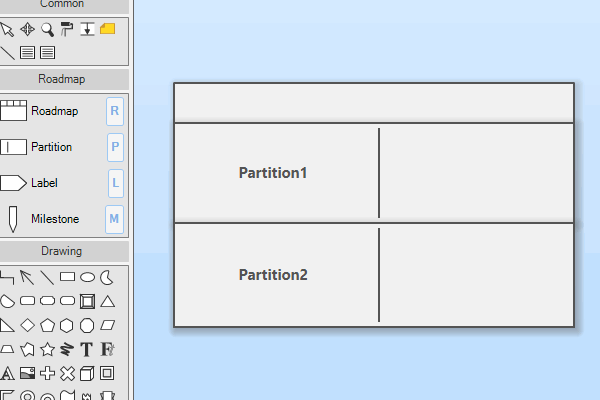
Task: Choose the magnifier zoom tool
Action: pyautogui.click(x=47, y=29)
